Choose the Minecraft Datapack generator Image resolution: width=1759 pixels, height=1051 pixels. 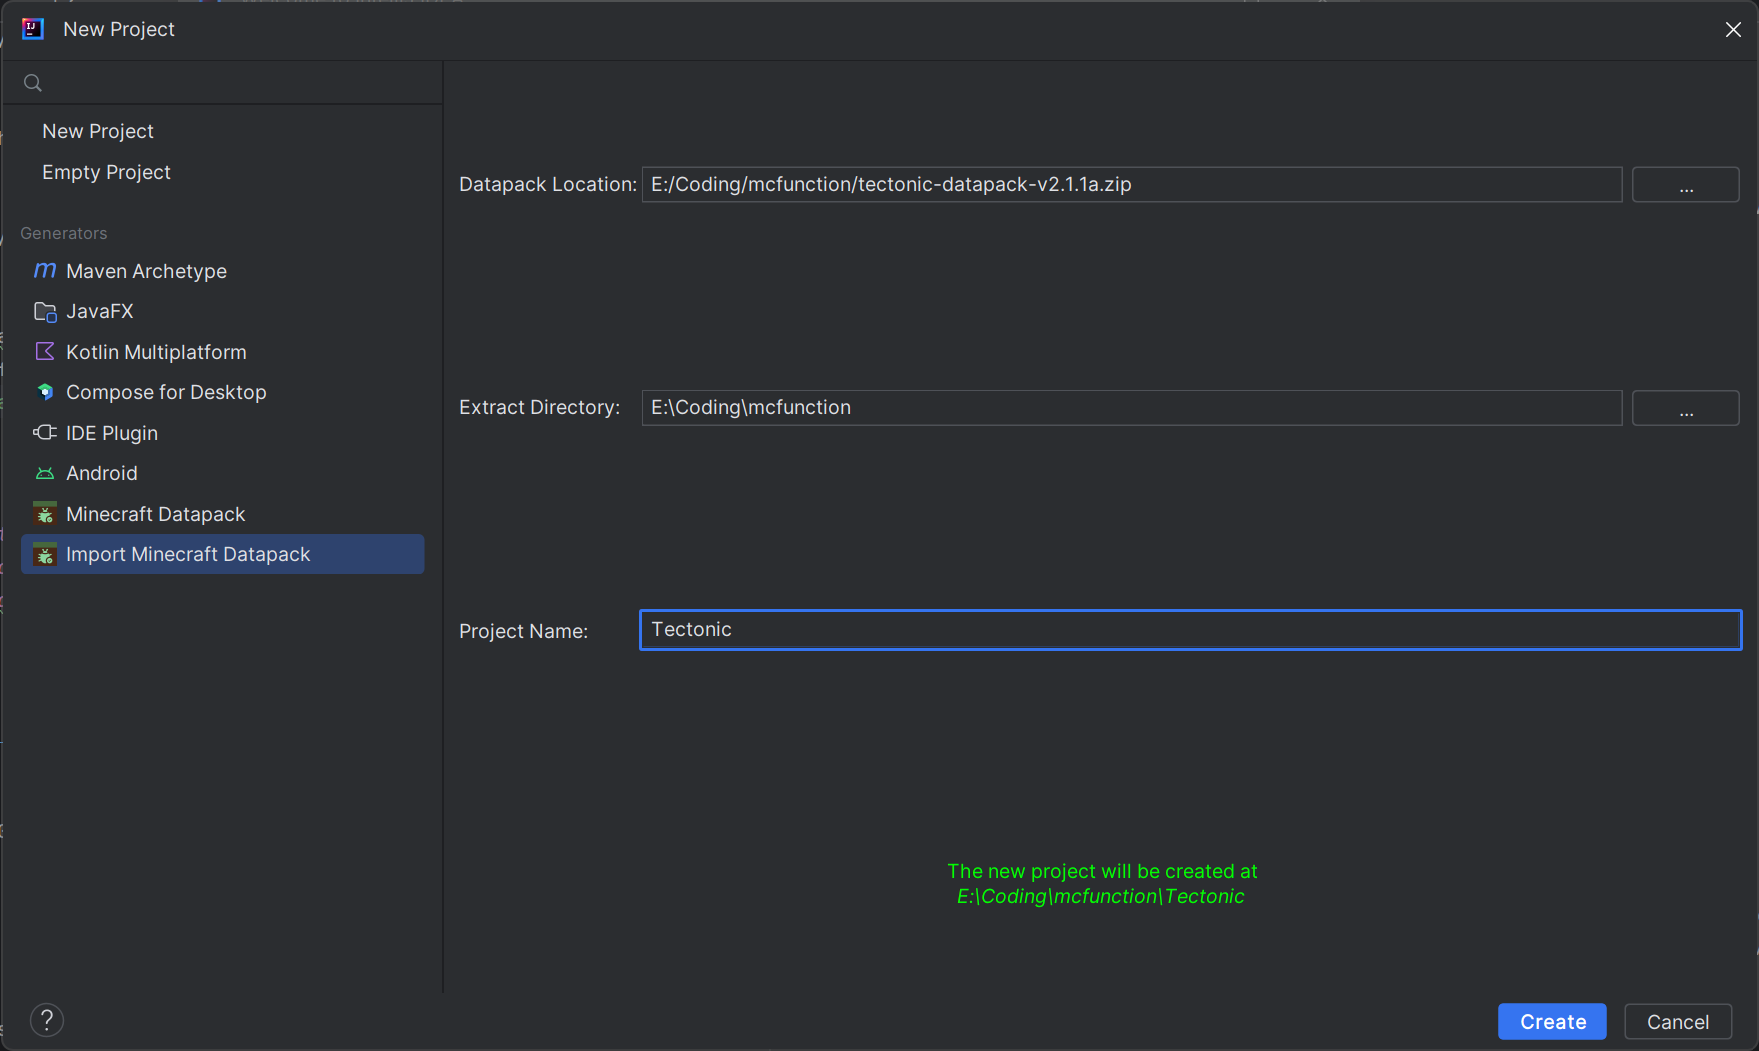[x=222, y=514]
